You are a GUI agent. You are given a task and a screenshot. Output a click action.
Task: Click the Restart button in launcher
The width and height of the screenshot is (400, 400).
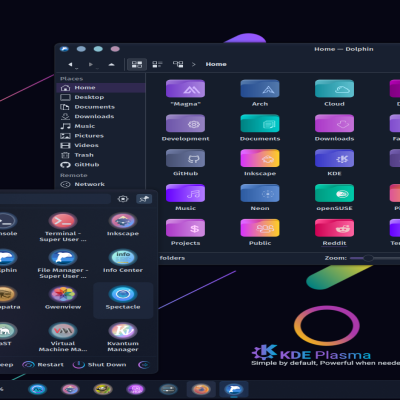(43, 365)
